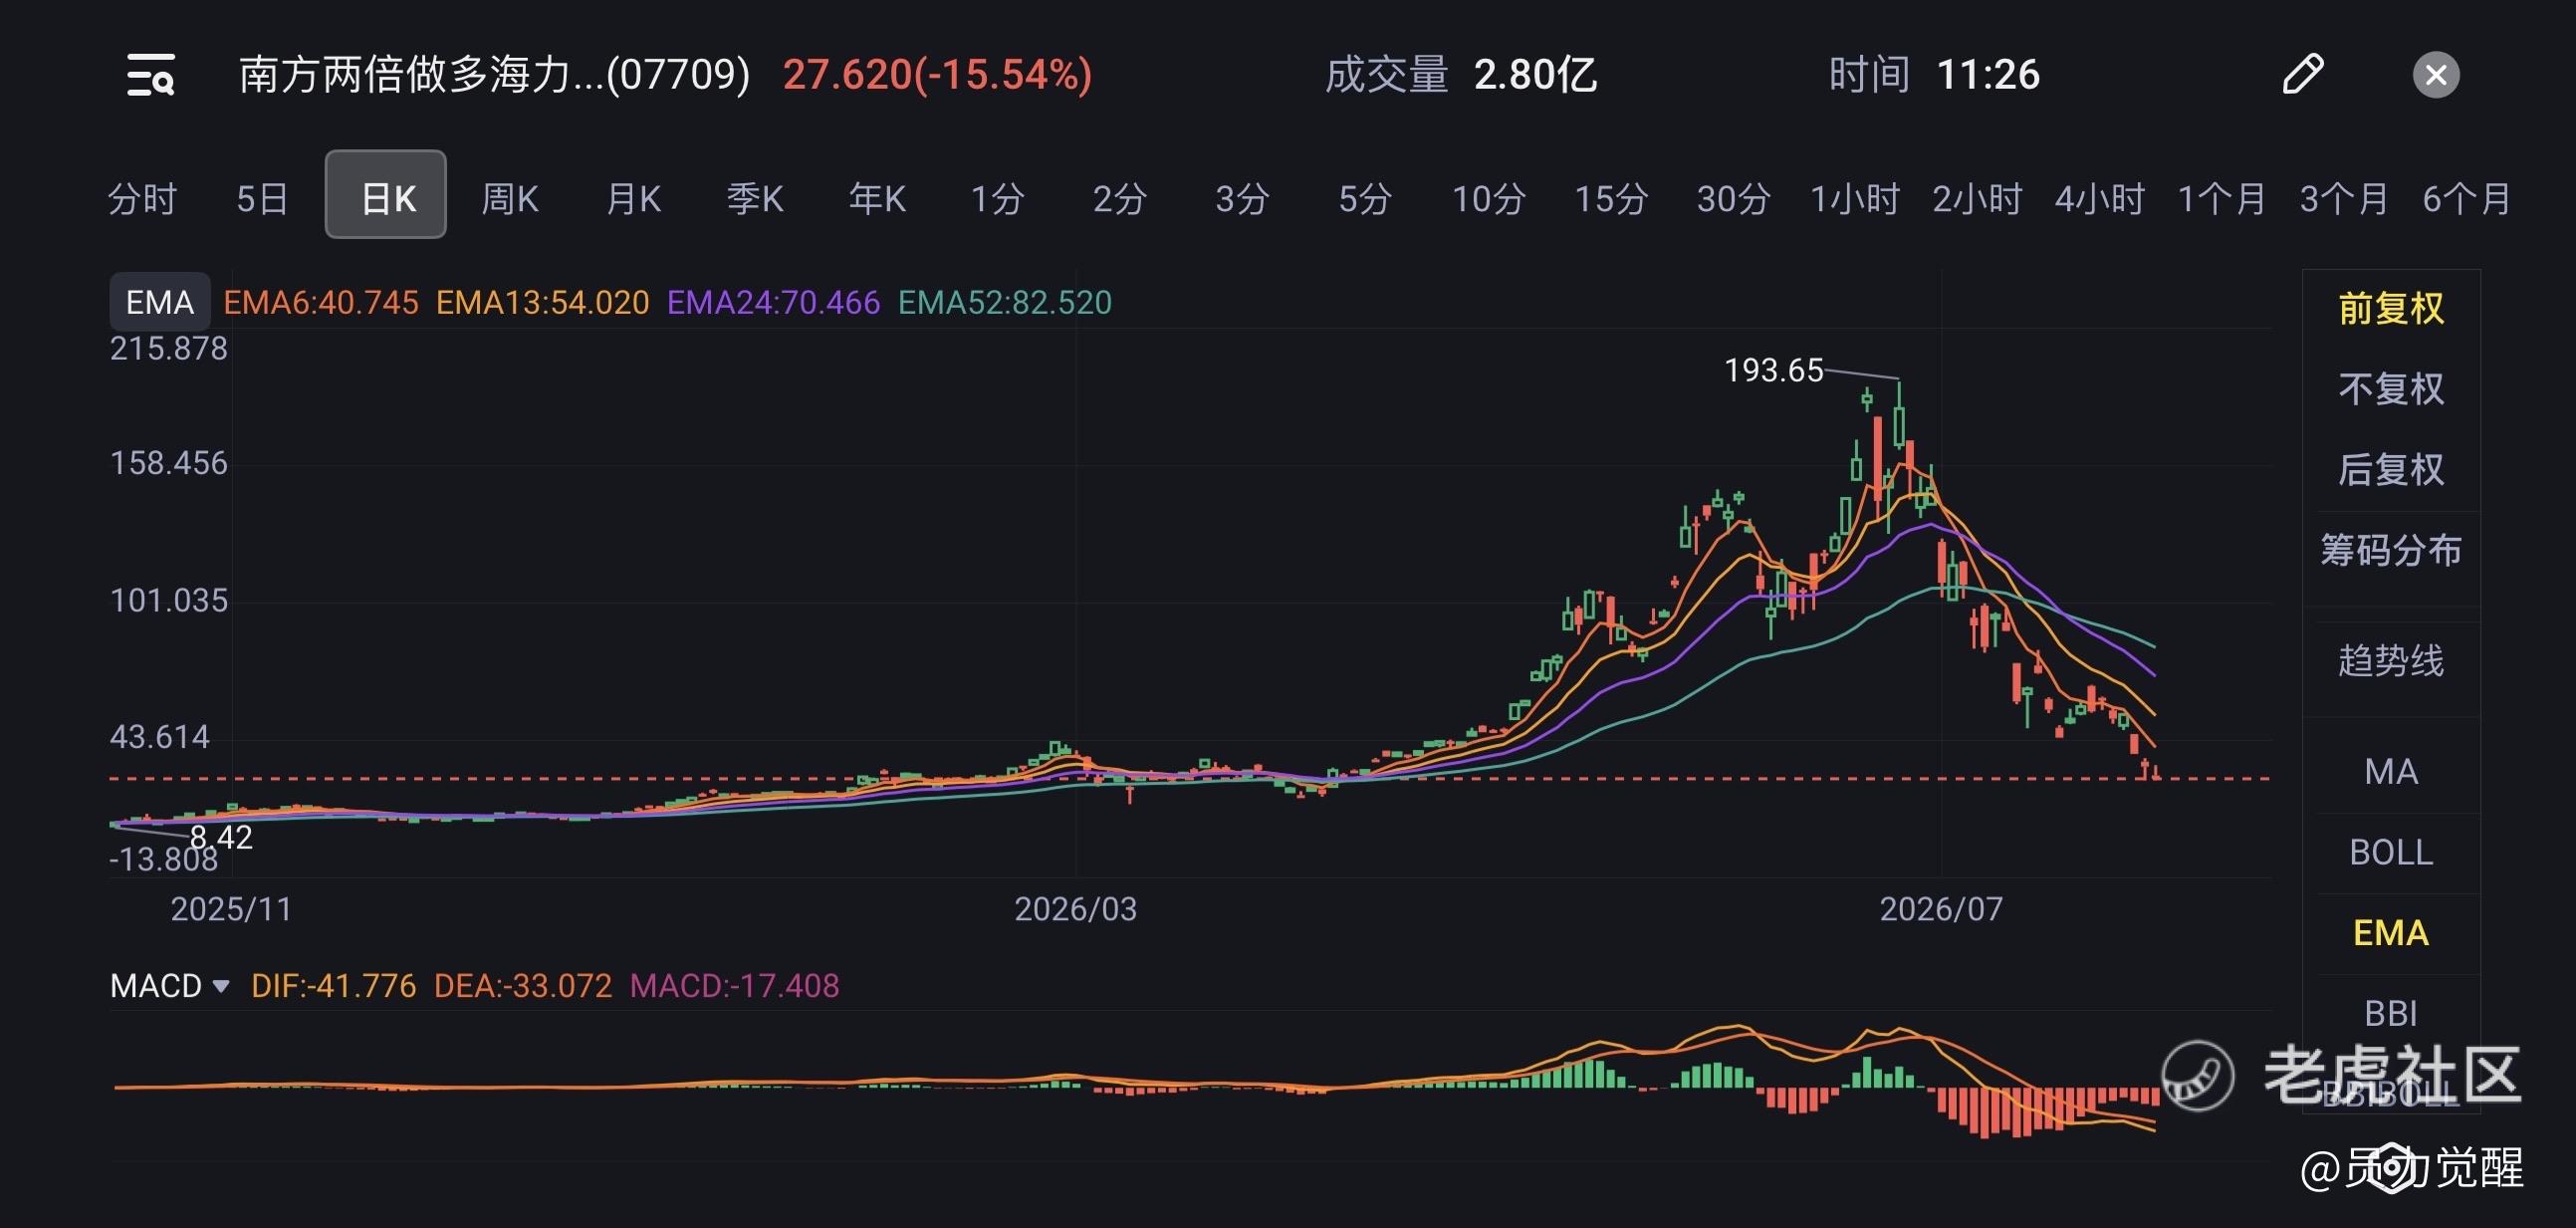Toggle 筹码分布 chip distribution
The image size is (2576, 1228).
2391,550
